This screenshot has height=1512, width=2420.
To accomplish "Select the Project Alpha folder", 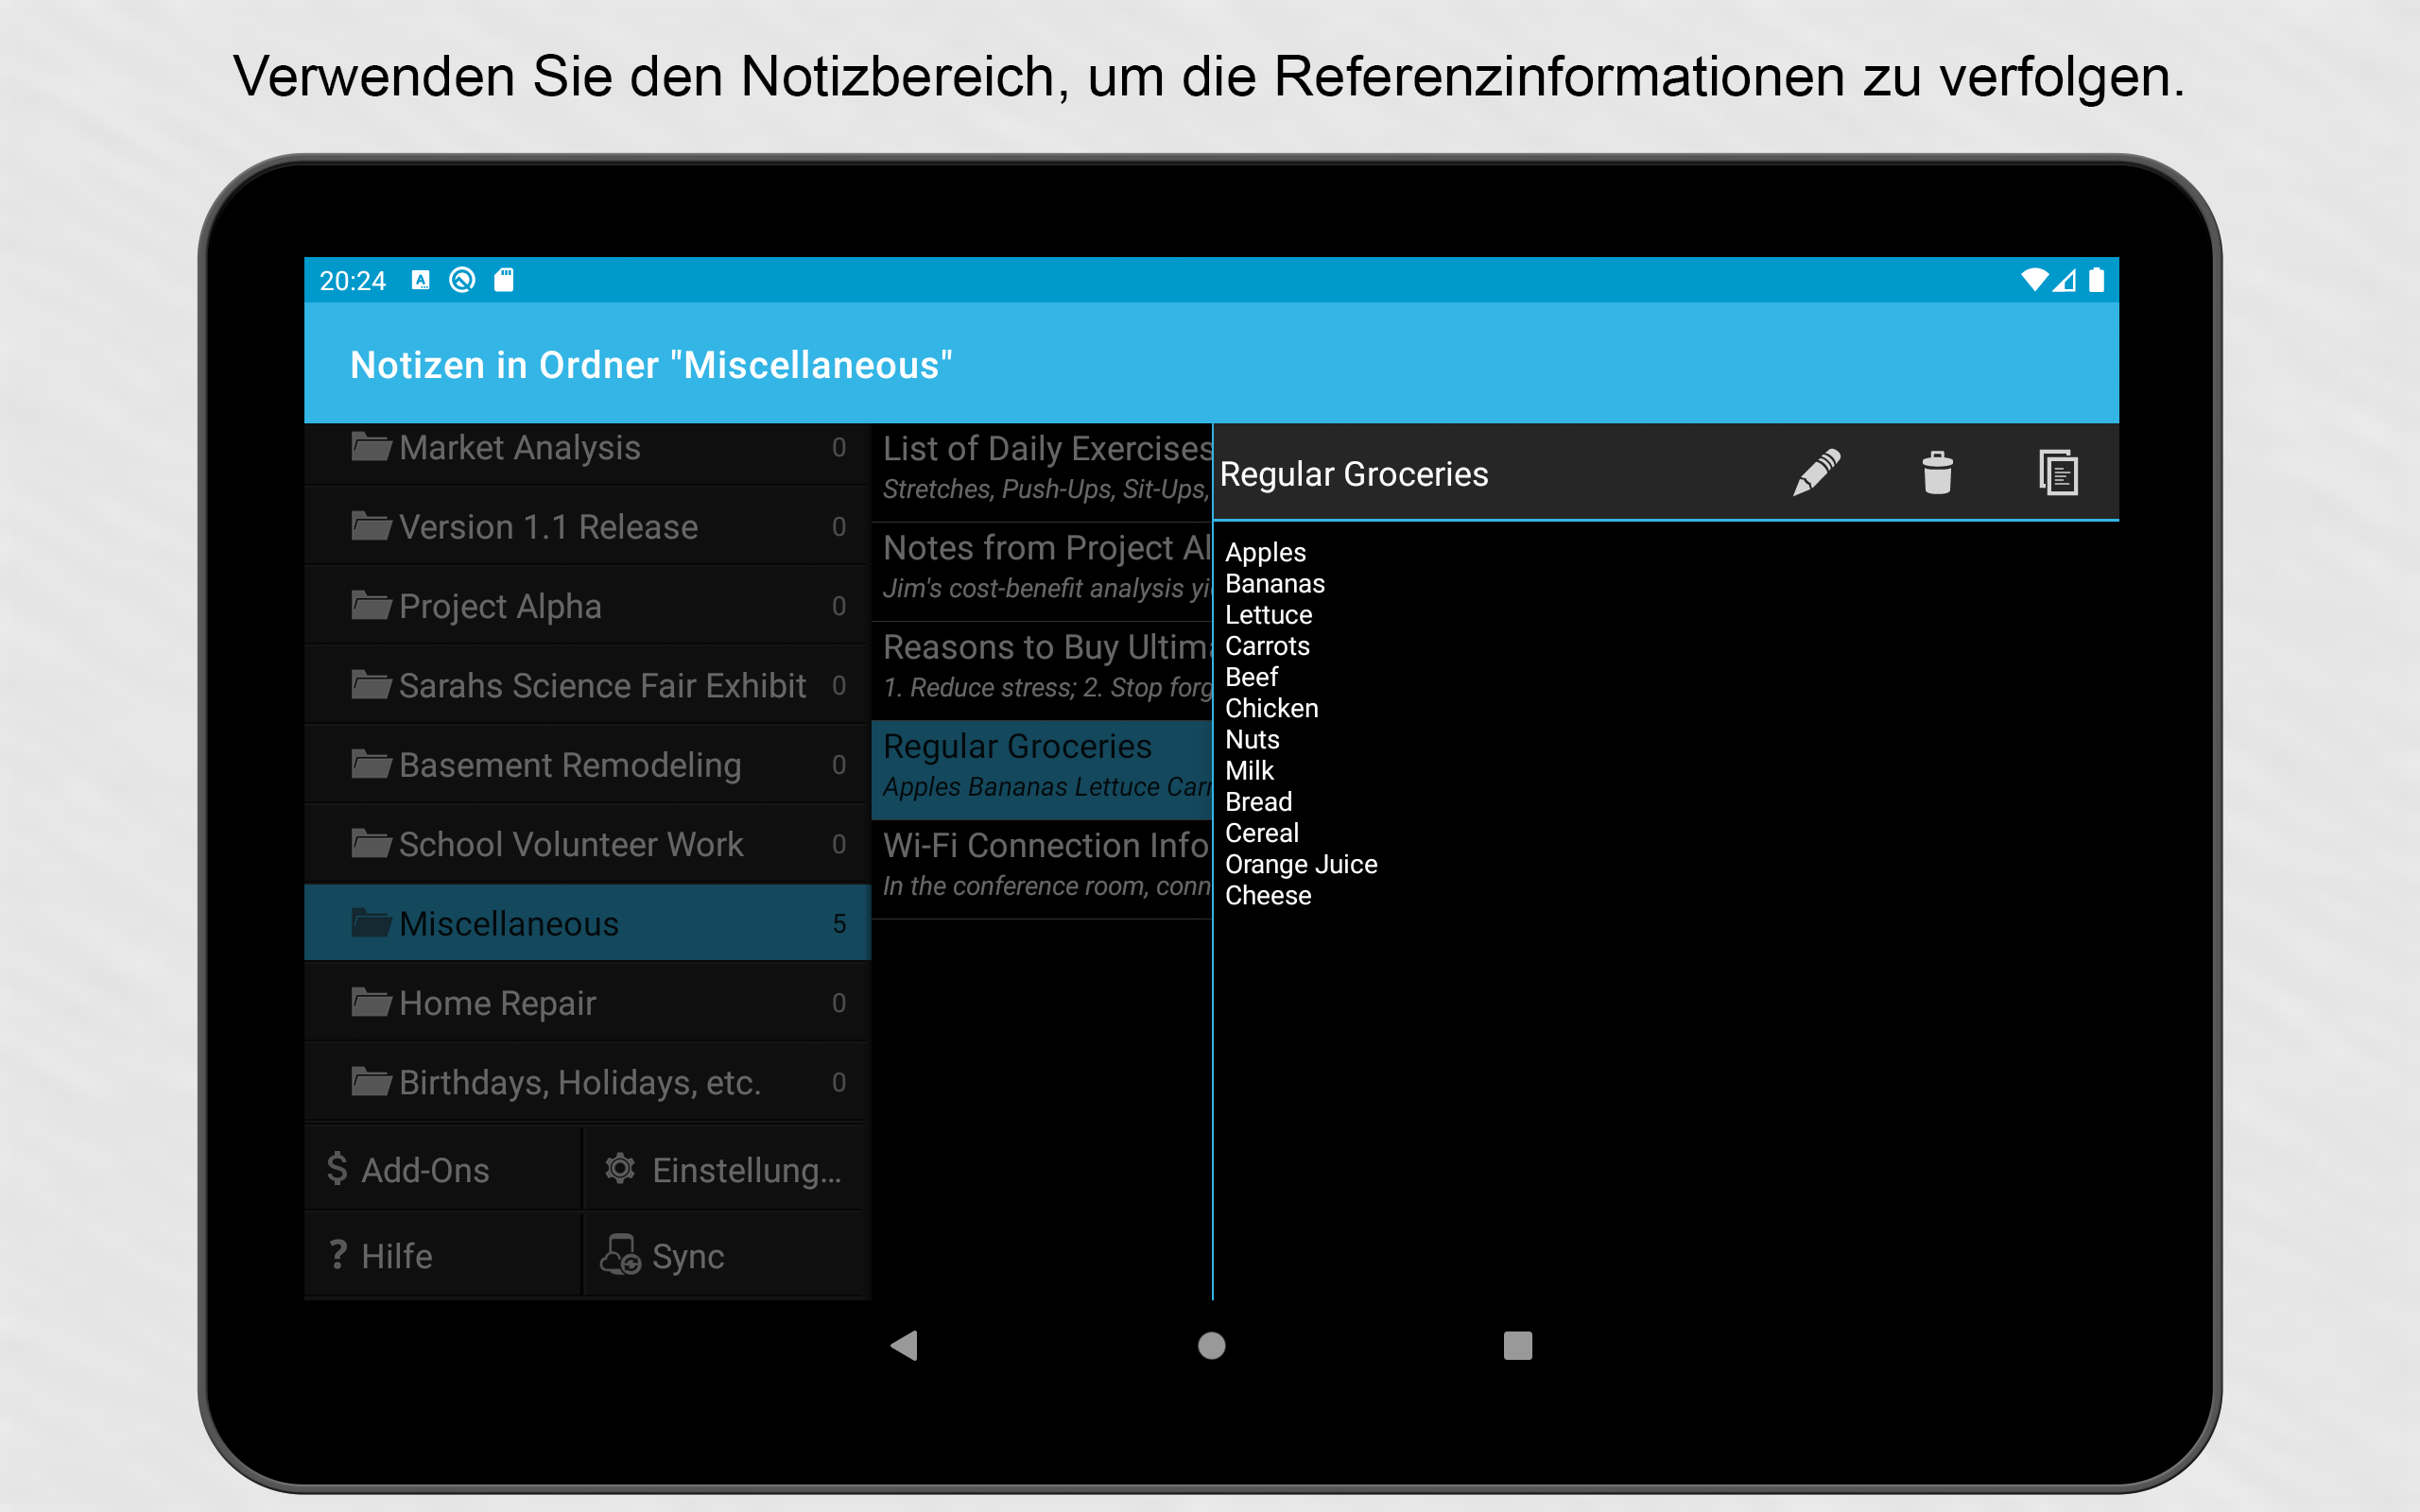I will (587, 605).
